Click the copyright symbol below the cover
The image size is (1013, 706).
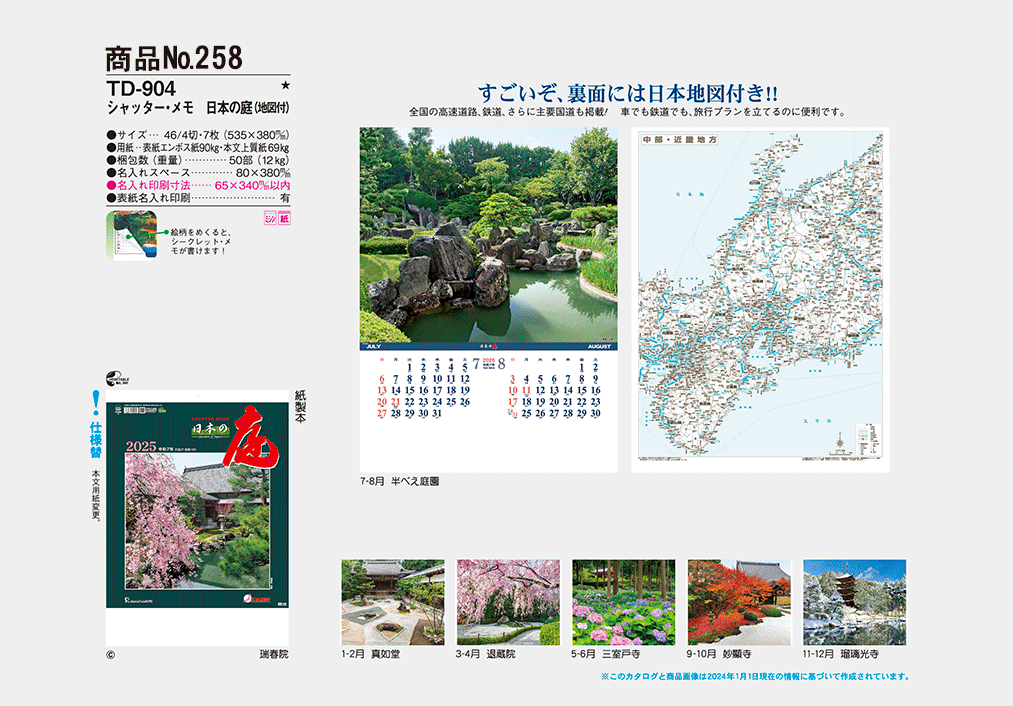pyautogui.click(x=111, y=655)
